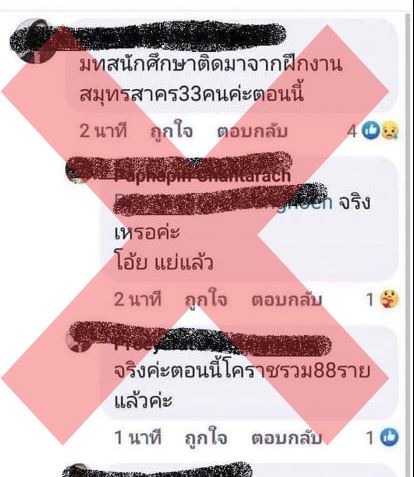Click the first comment text about สมุทรสาคร33คน

(x=211, y=80)
